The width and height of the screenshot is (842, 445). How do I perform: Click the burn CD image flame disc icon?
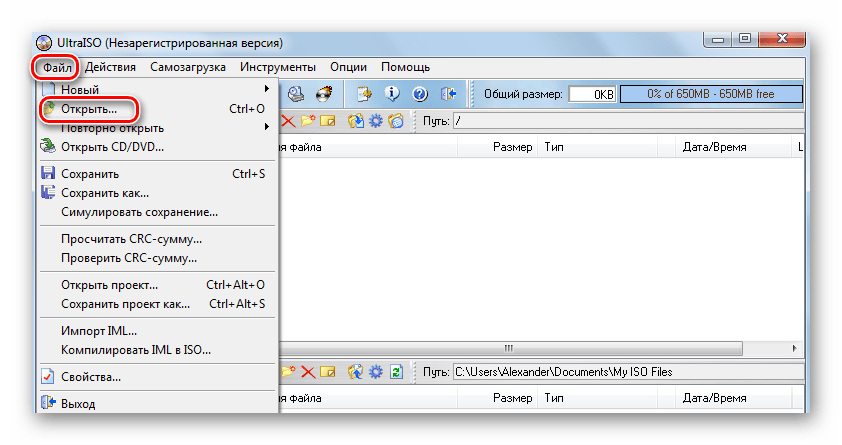[x=324, y=94]
